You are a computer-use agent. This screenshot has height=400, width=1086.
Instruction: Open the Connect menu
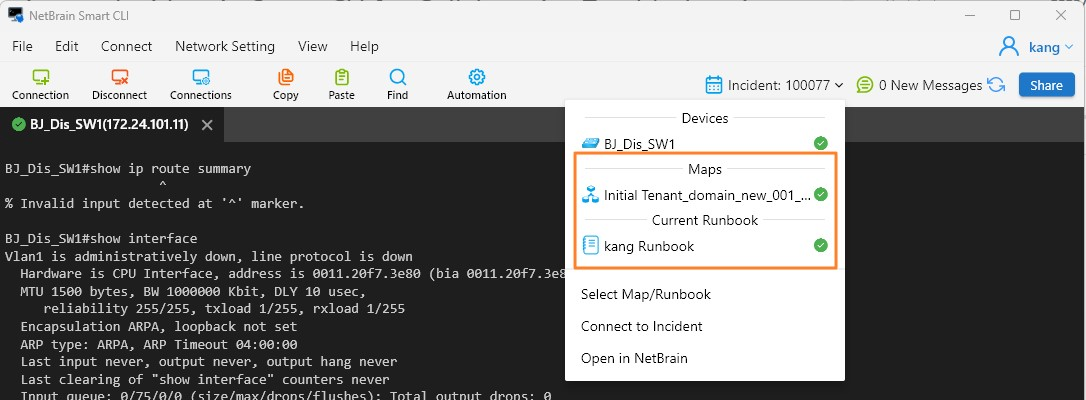point(126,46)
